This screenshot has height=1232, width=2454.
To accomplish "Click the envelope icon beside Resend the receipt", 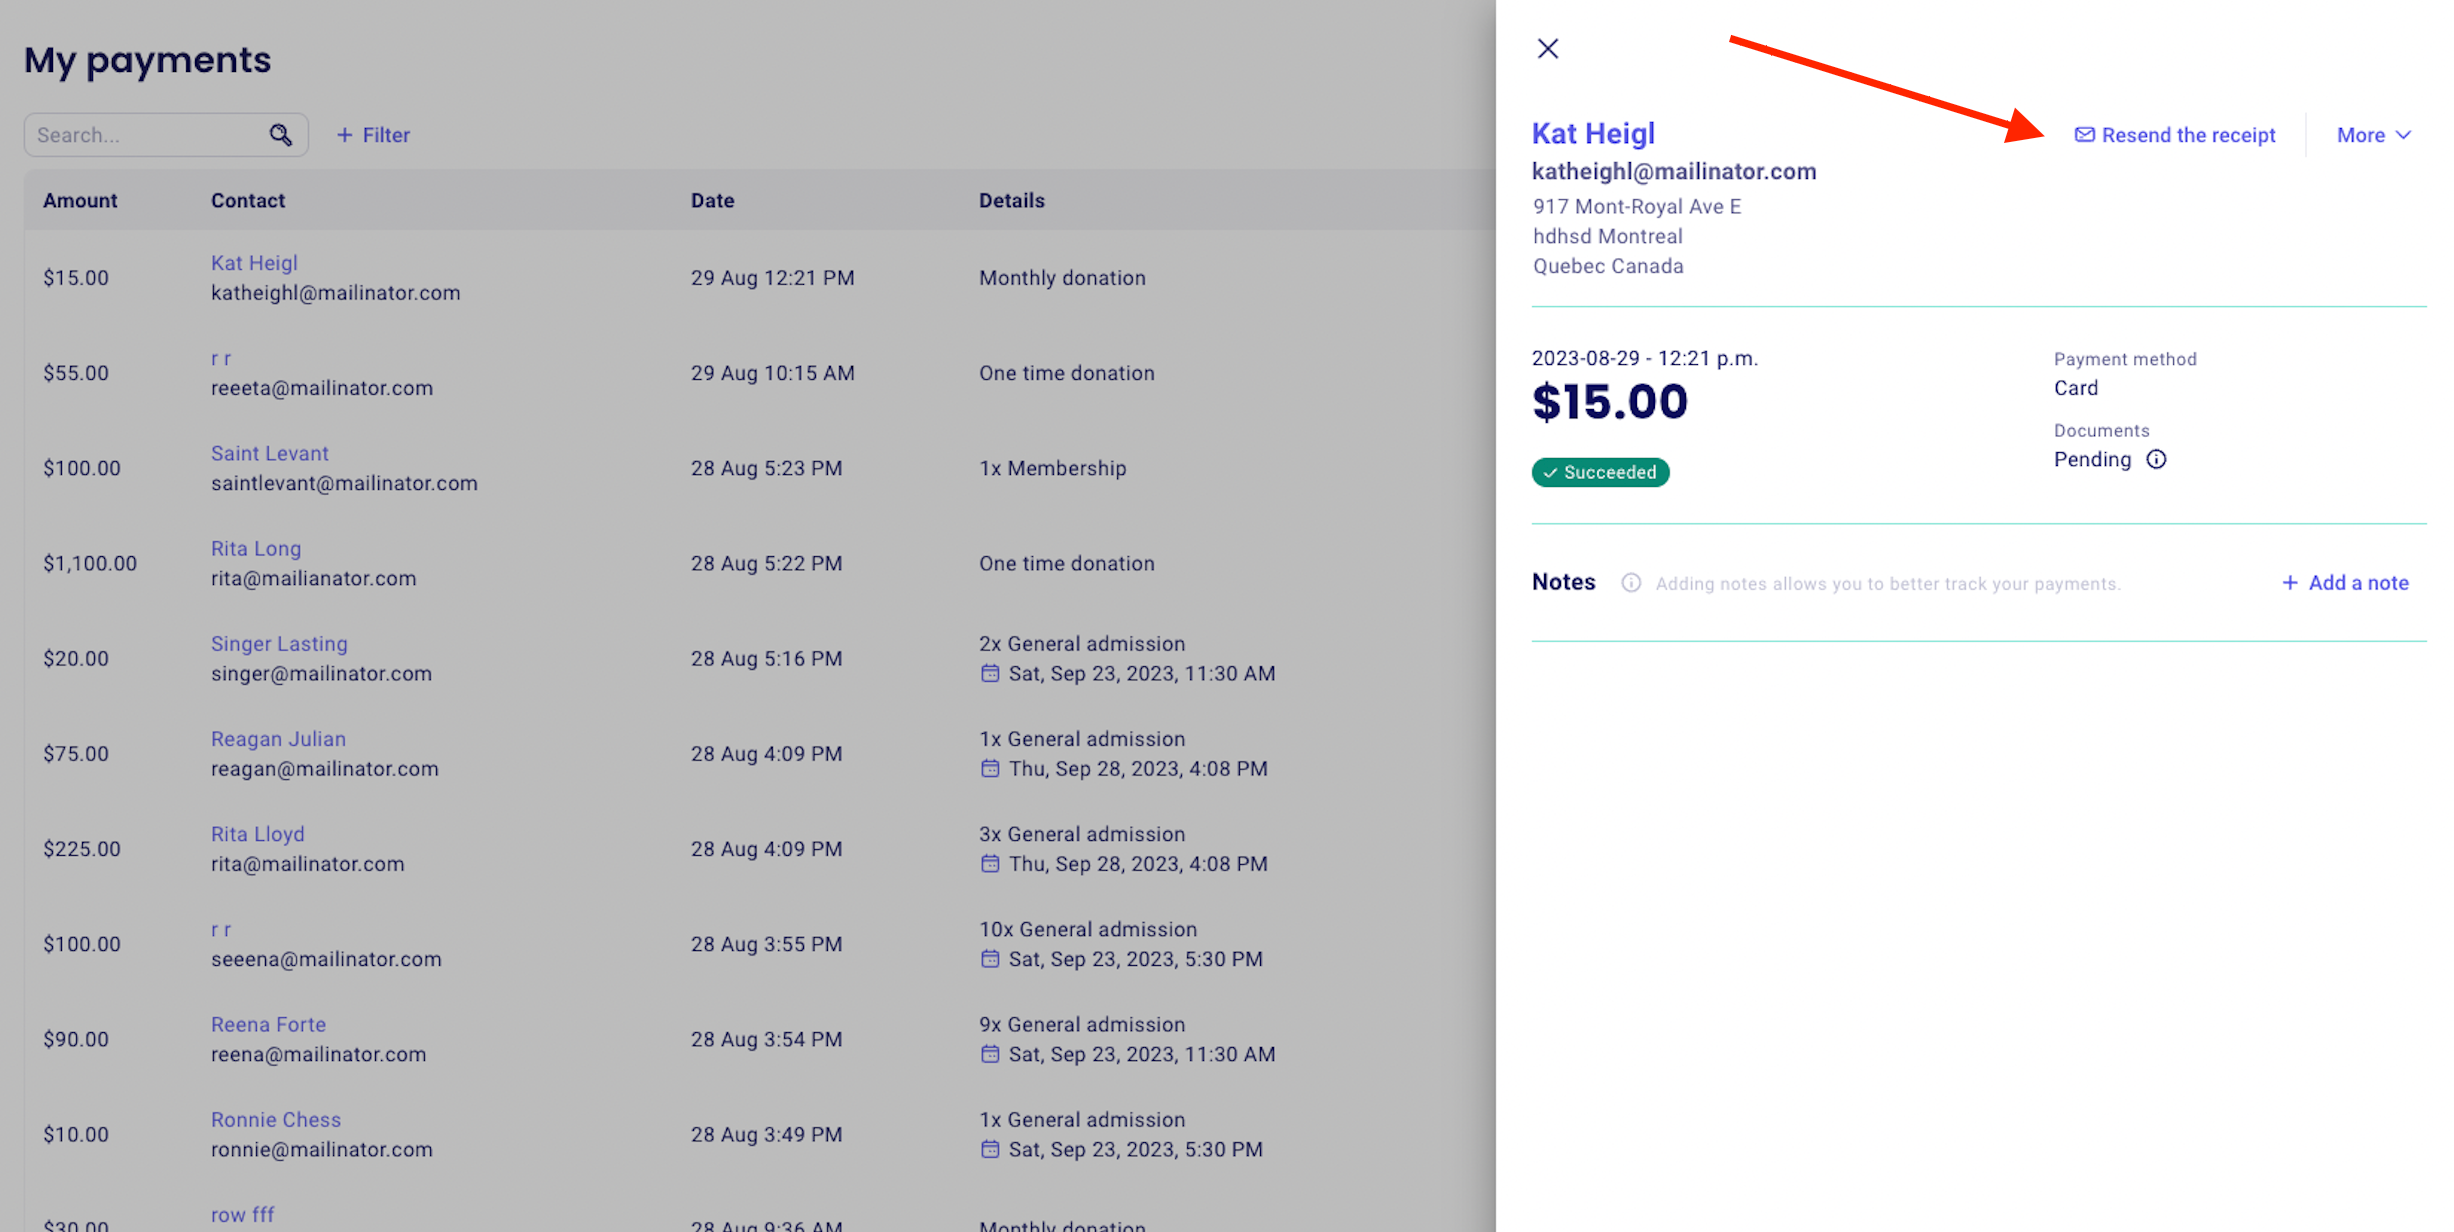I will click(x=2084, y=135).
